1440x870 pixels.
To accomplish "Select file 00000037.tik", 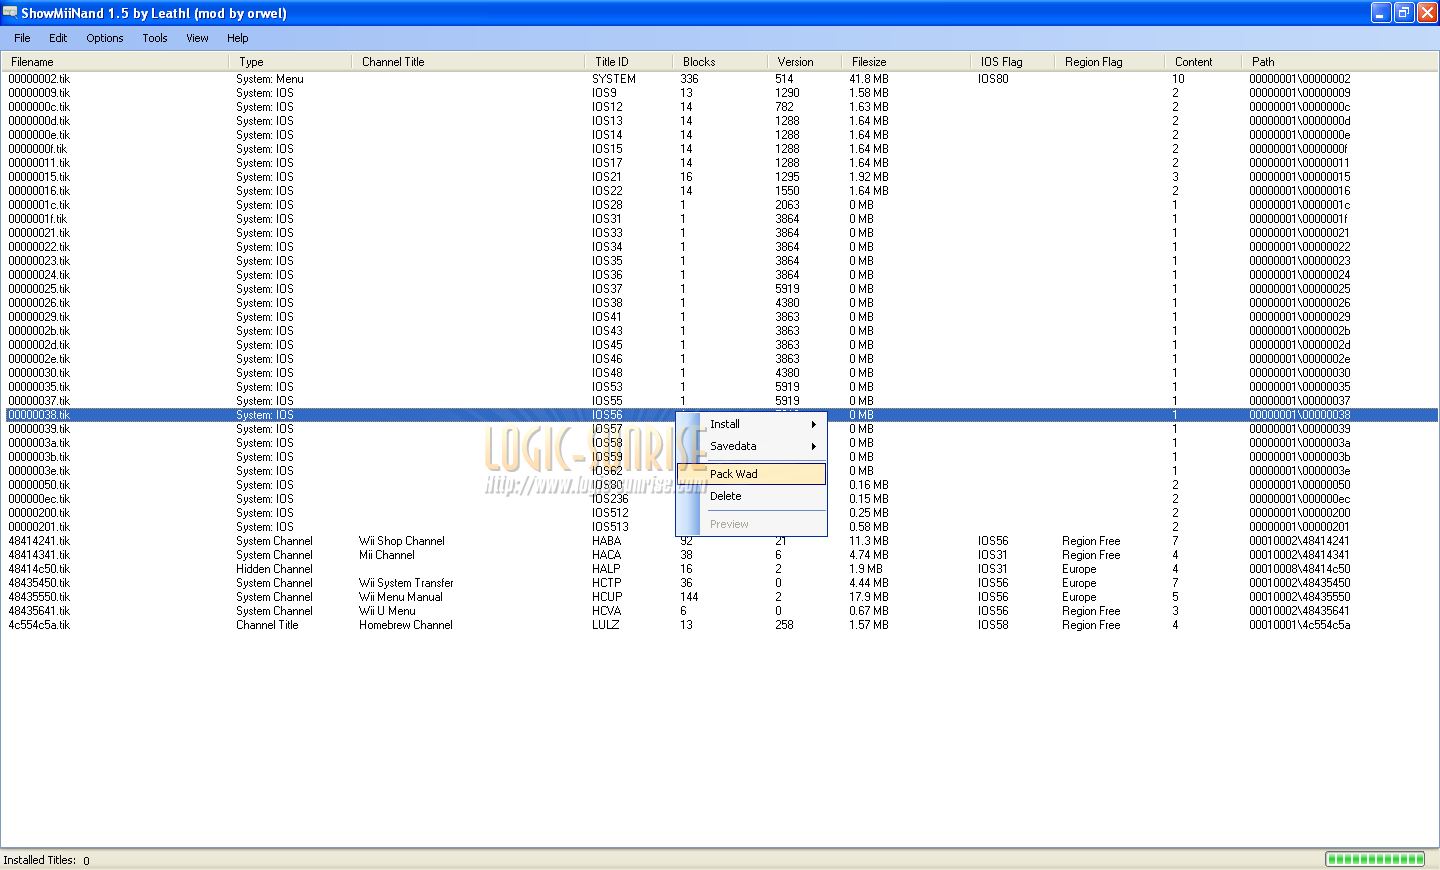I will click(39, 401).
